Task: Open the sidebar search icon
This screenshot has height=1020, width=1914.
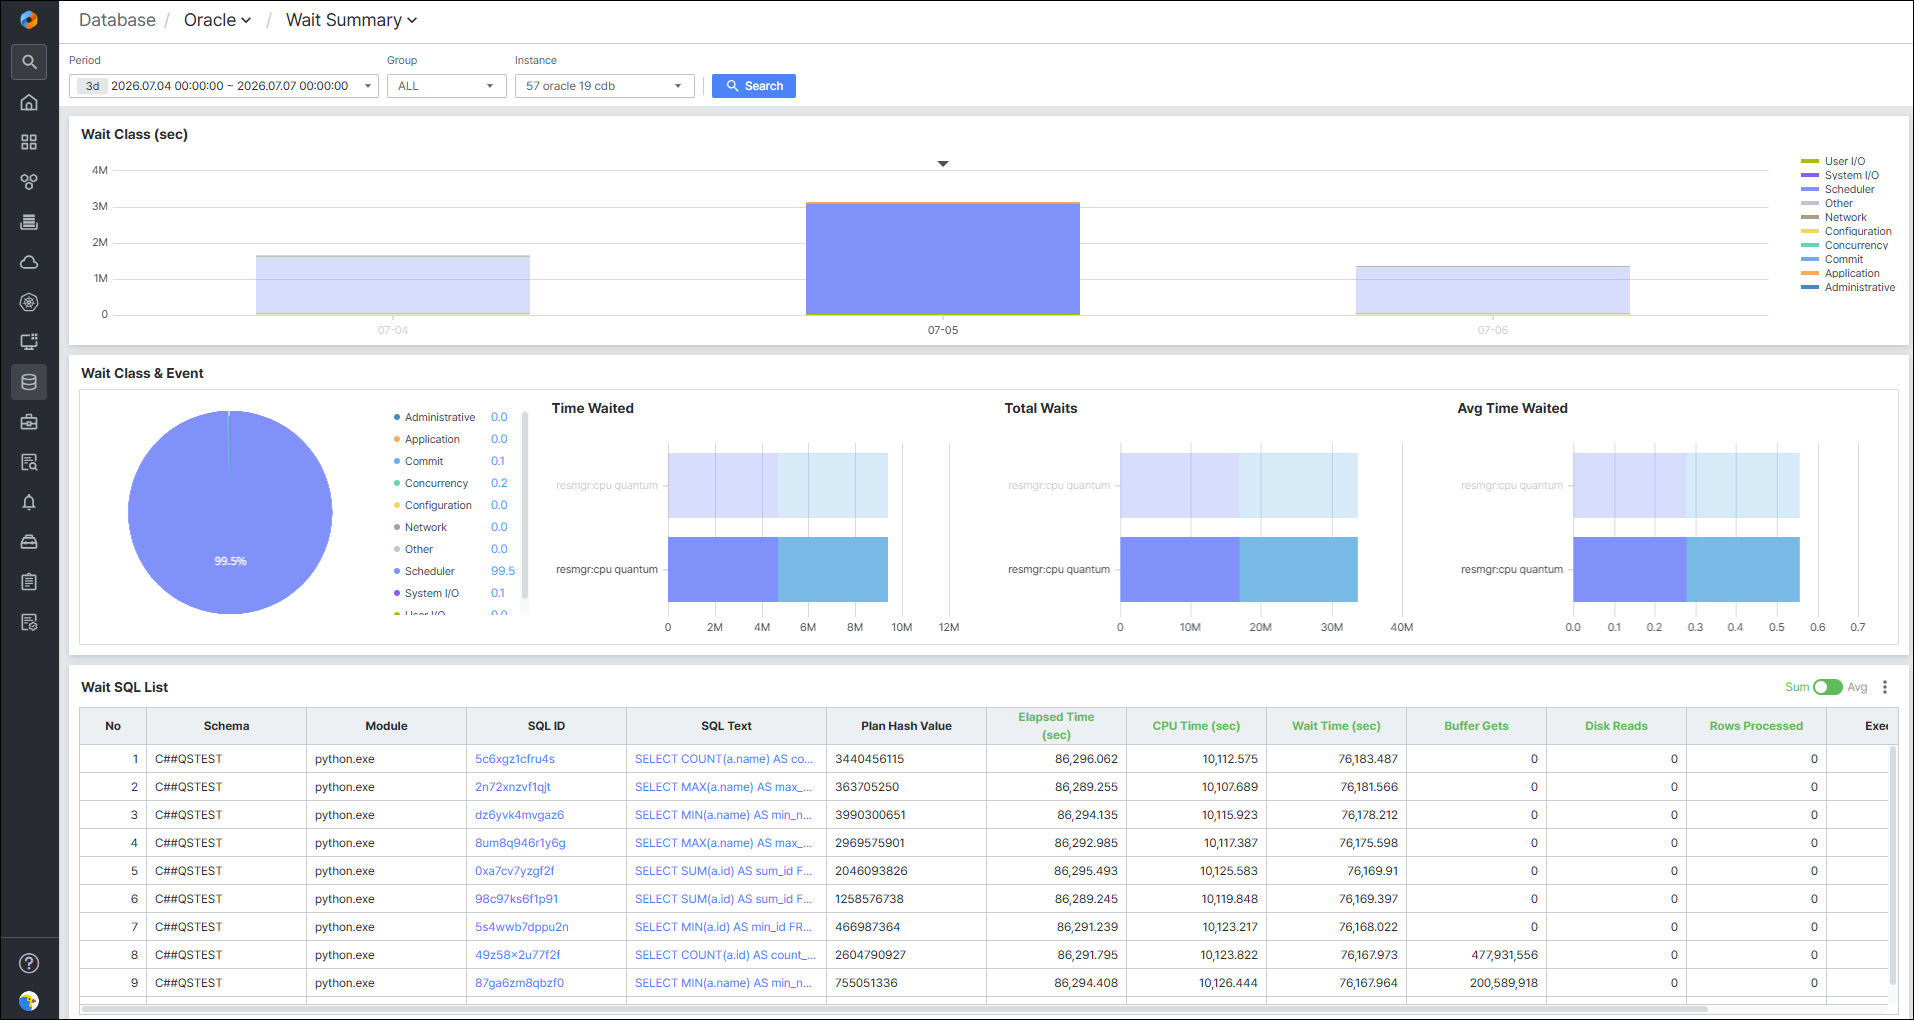Action: click(29, 62)
